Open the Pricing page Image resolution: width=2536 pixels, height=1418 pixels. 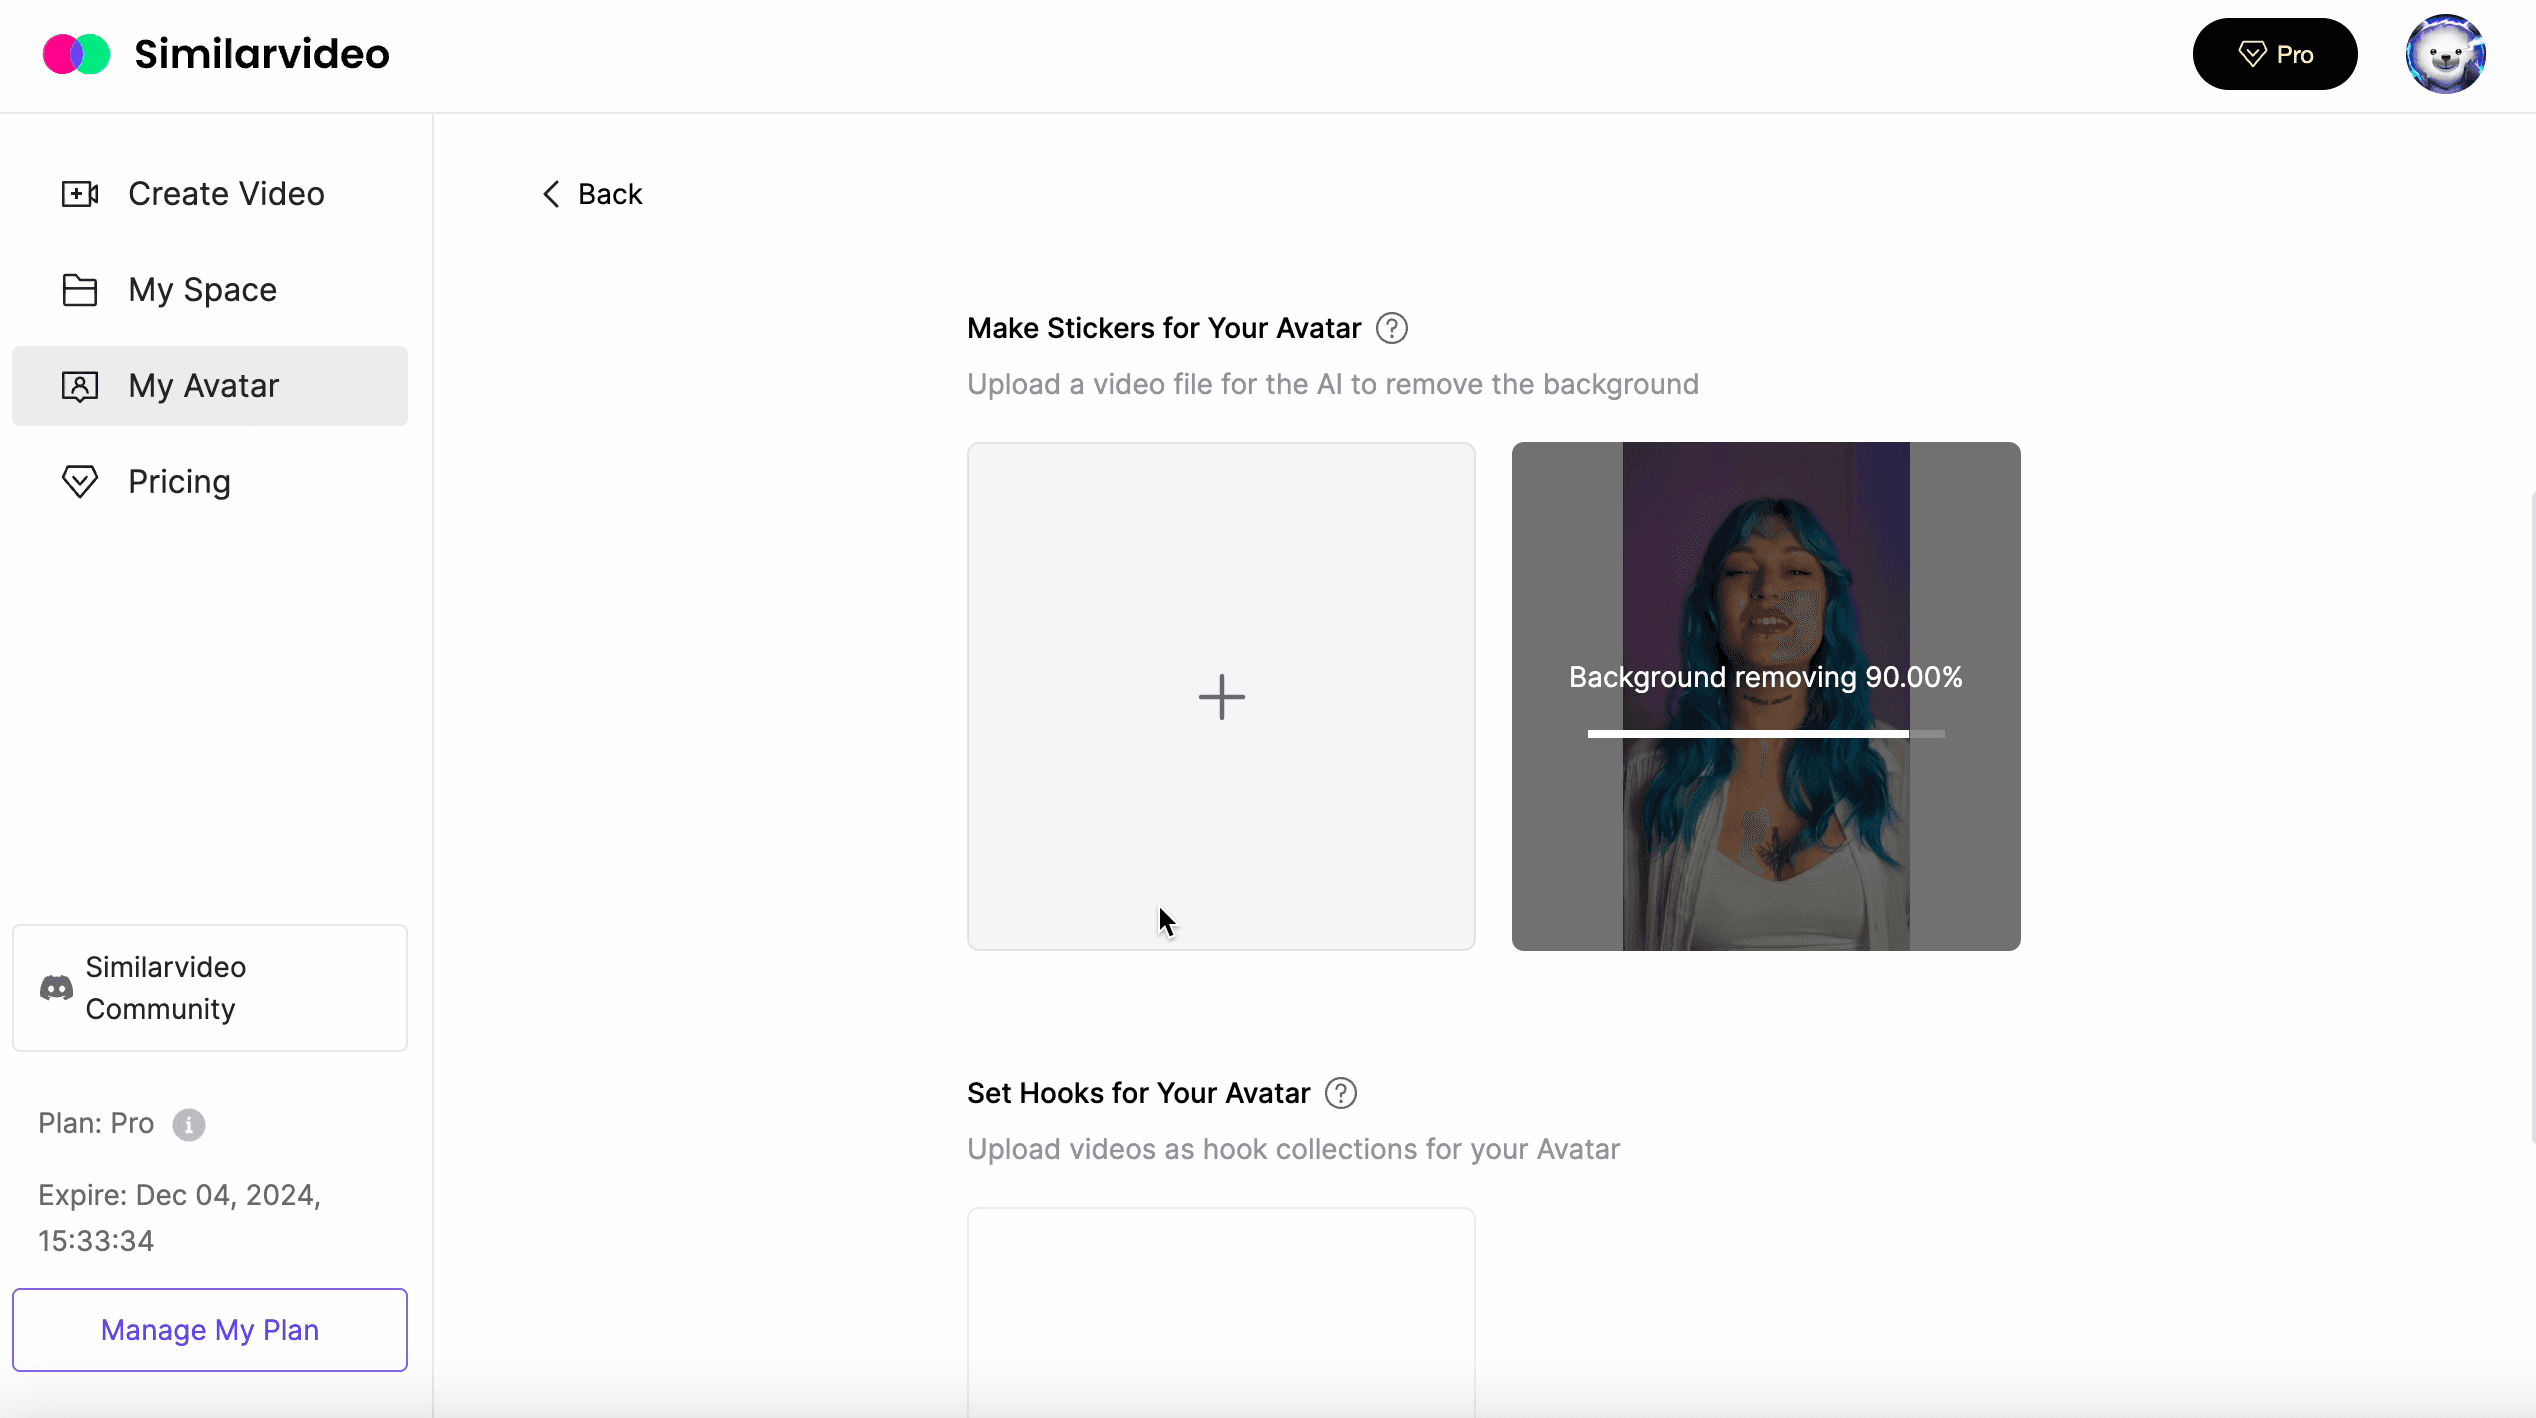(x=210, y=482)
